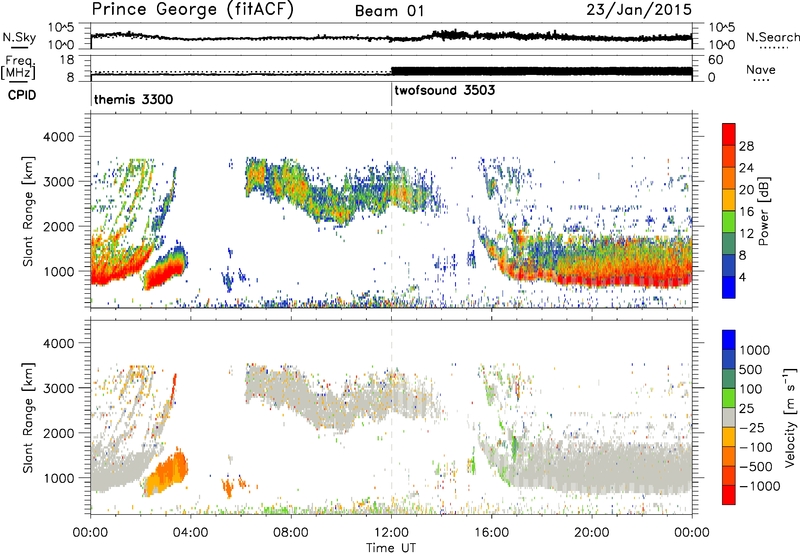Pick the red bottom segment of velocity colorbar

(729, 495)
